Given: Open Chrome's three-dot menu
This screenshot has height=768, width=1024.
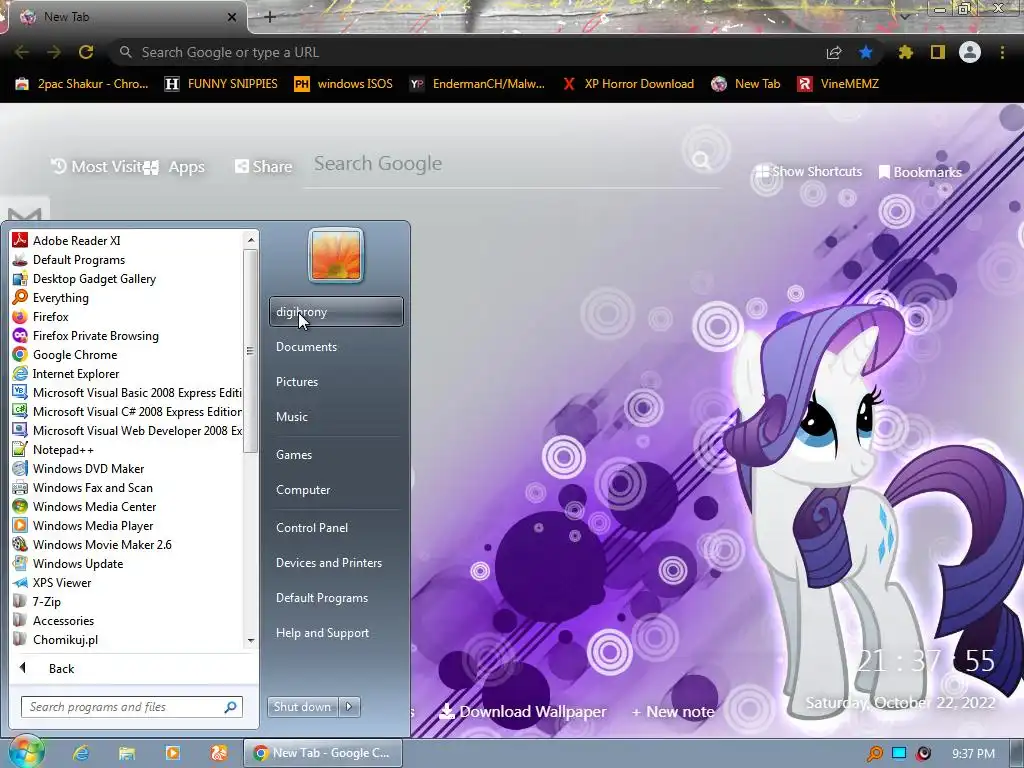Looking at the screenshot, I should pos(1002,52).
